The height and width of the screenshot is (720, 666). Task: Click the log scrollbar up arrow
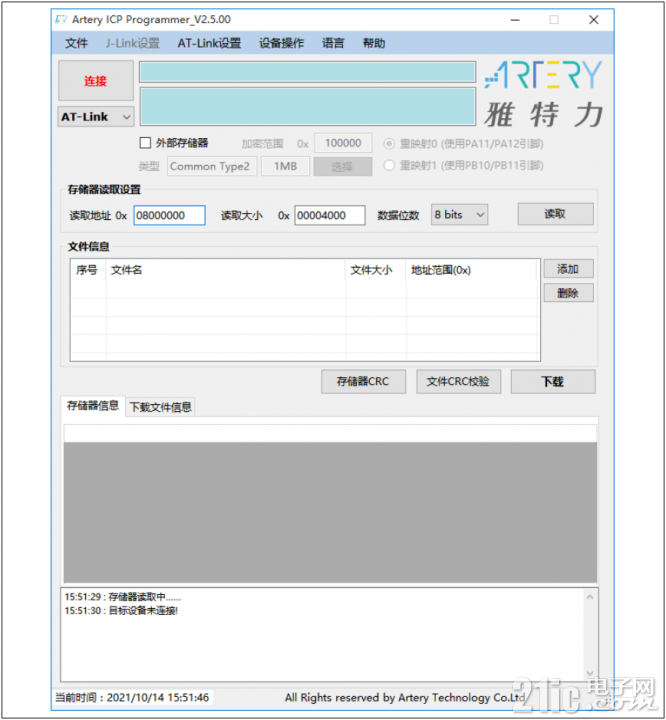tap(590, 597)
